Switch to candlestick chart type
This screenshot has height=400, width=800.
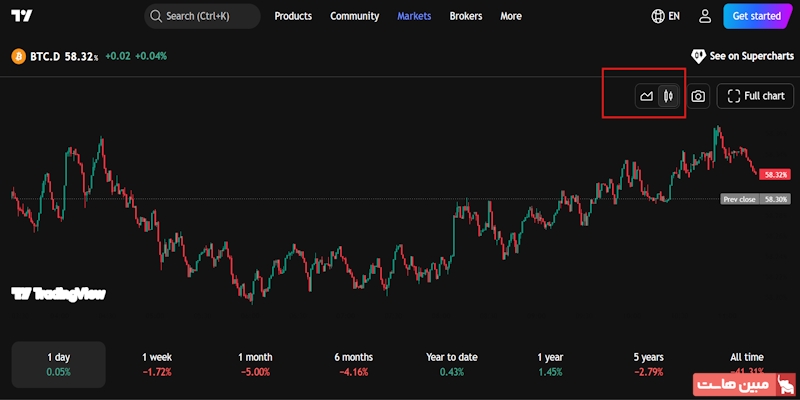click(668, 96)
